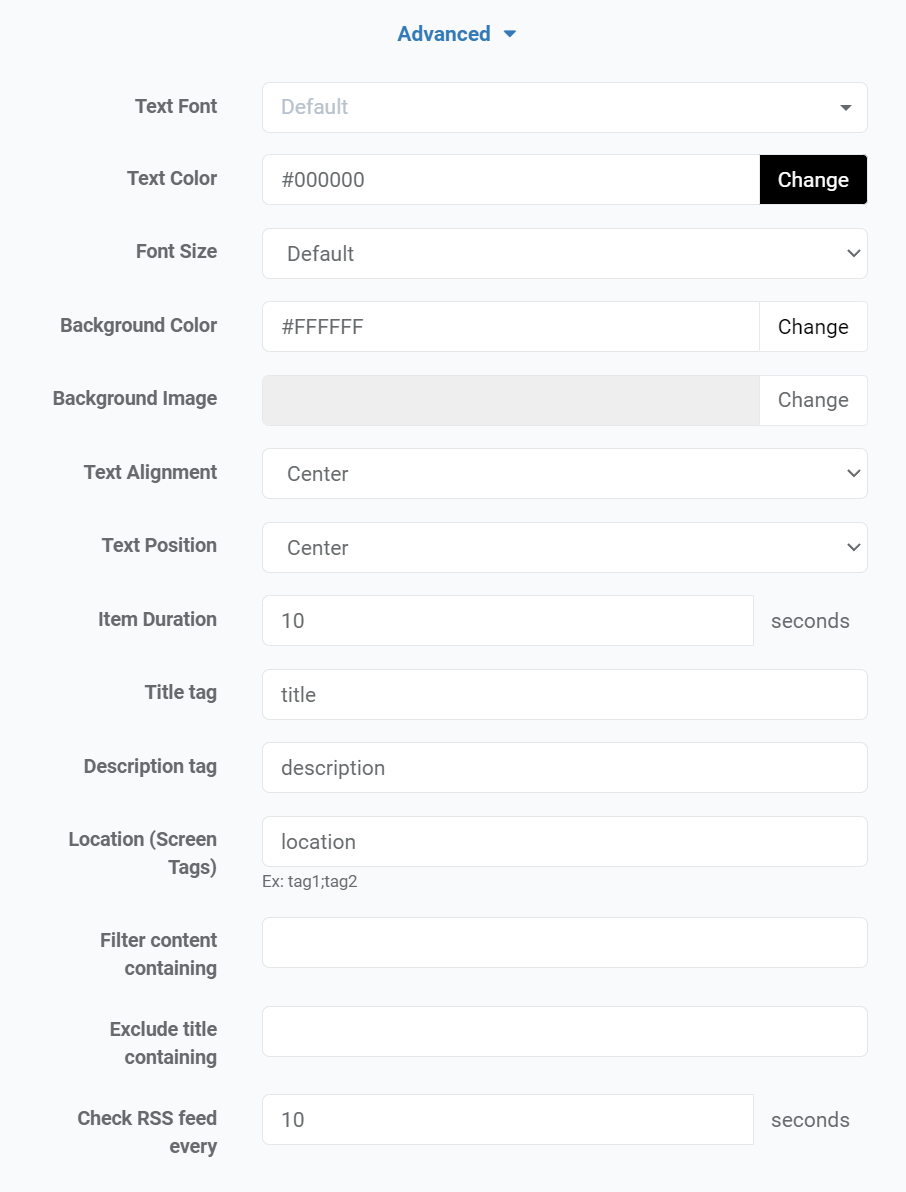This screenshot has width=906, height=1192.
Task: Click Change button for Background Image
Action: 813,400
